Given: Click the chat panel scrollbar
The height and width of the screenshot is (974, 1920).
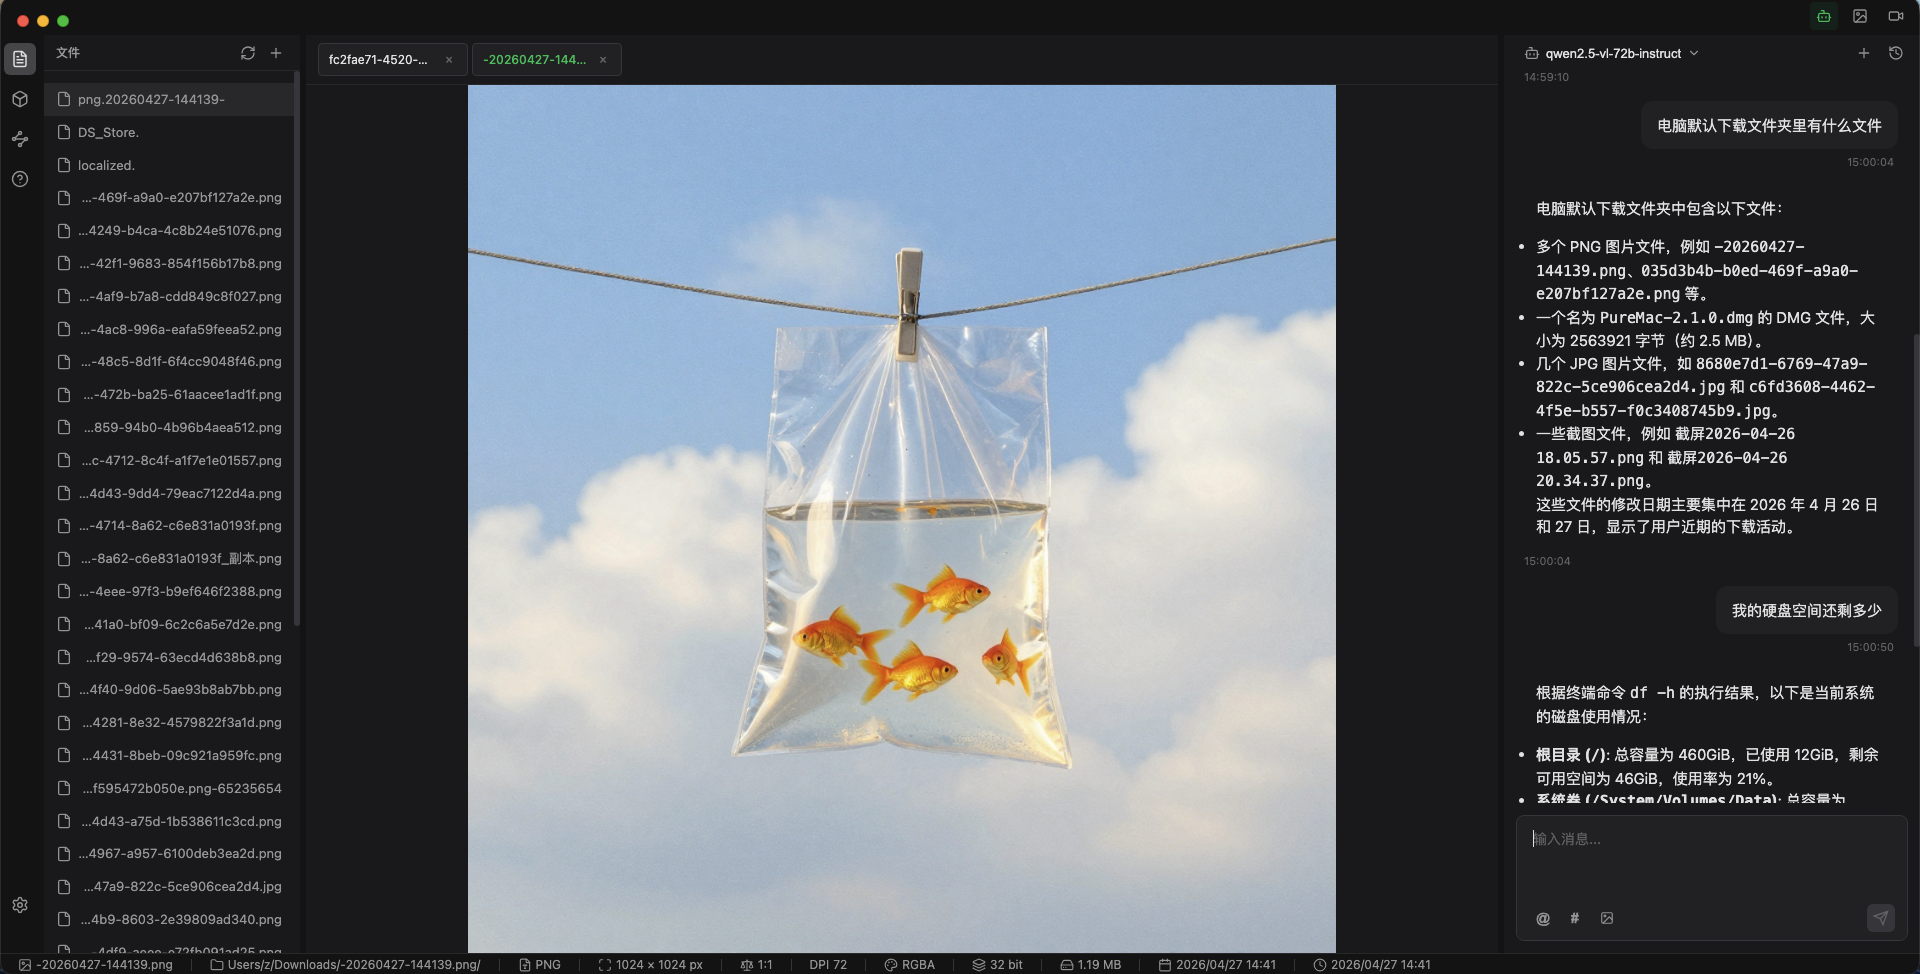Looking at the screenshot, I should tap(1915, 490).
